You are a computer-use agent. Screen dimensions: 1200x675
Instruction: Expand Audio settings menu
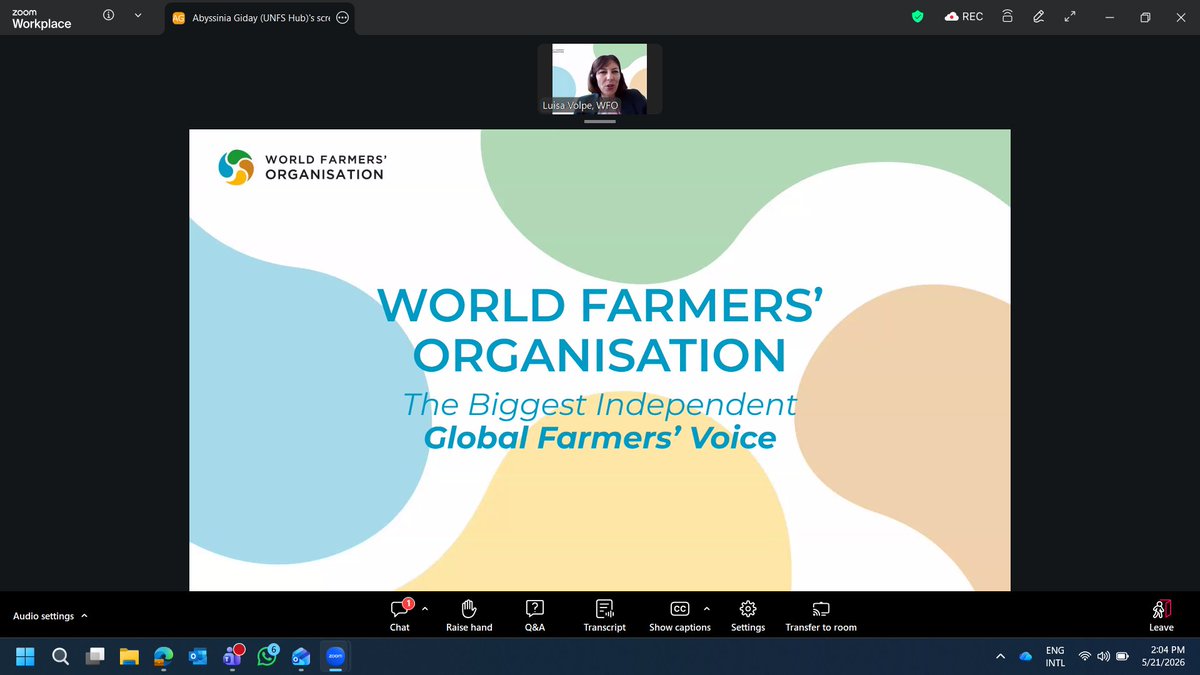click(x=50, y=616)
